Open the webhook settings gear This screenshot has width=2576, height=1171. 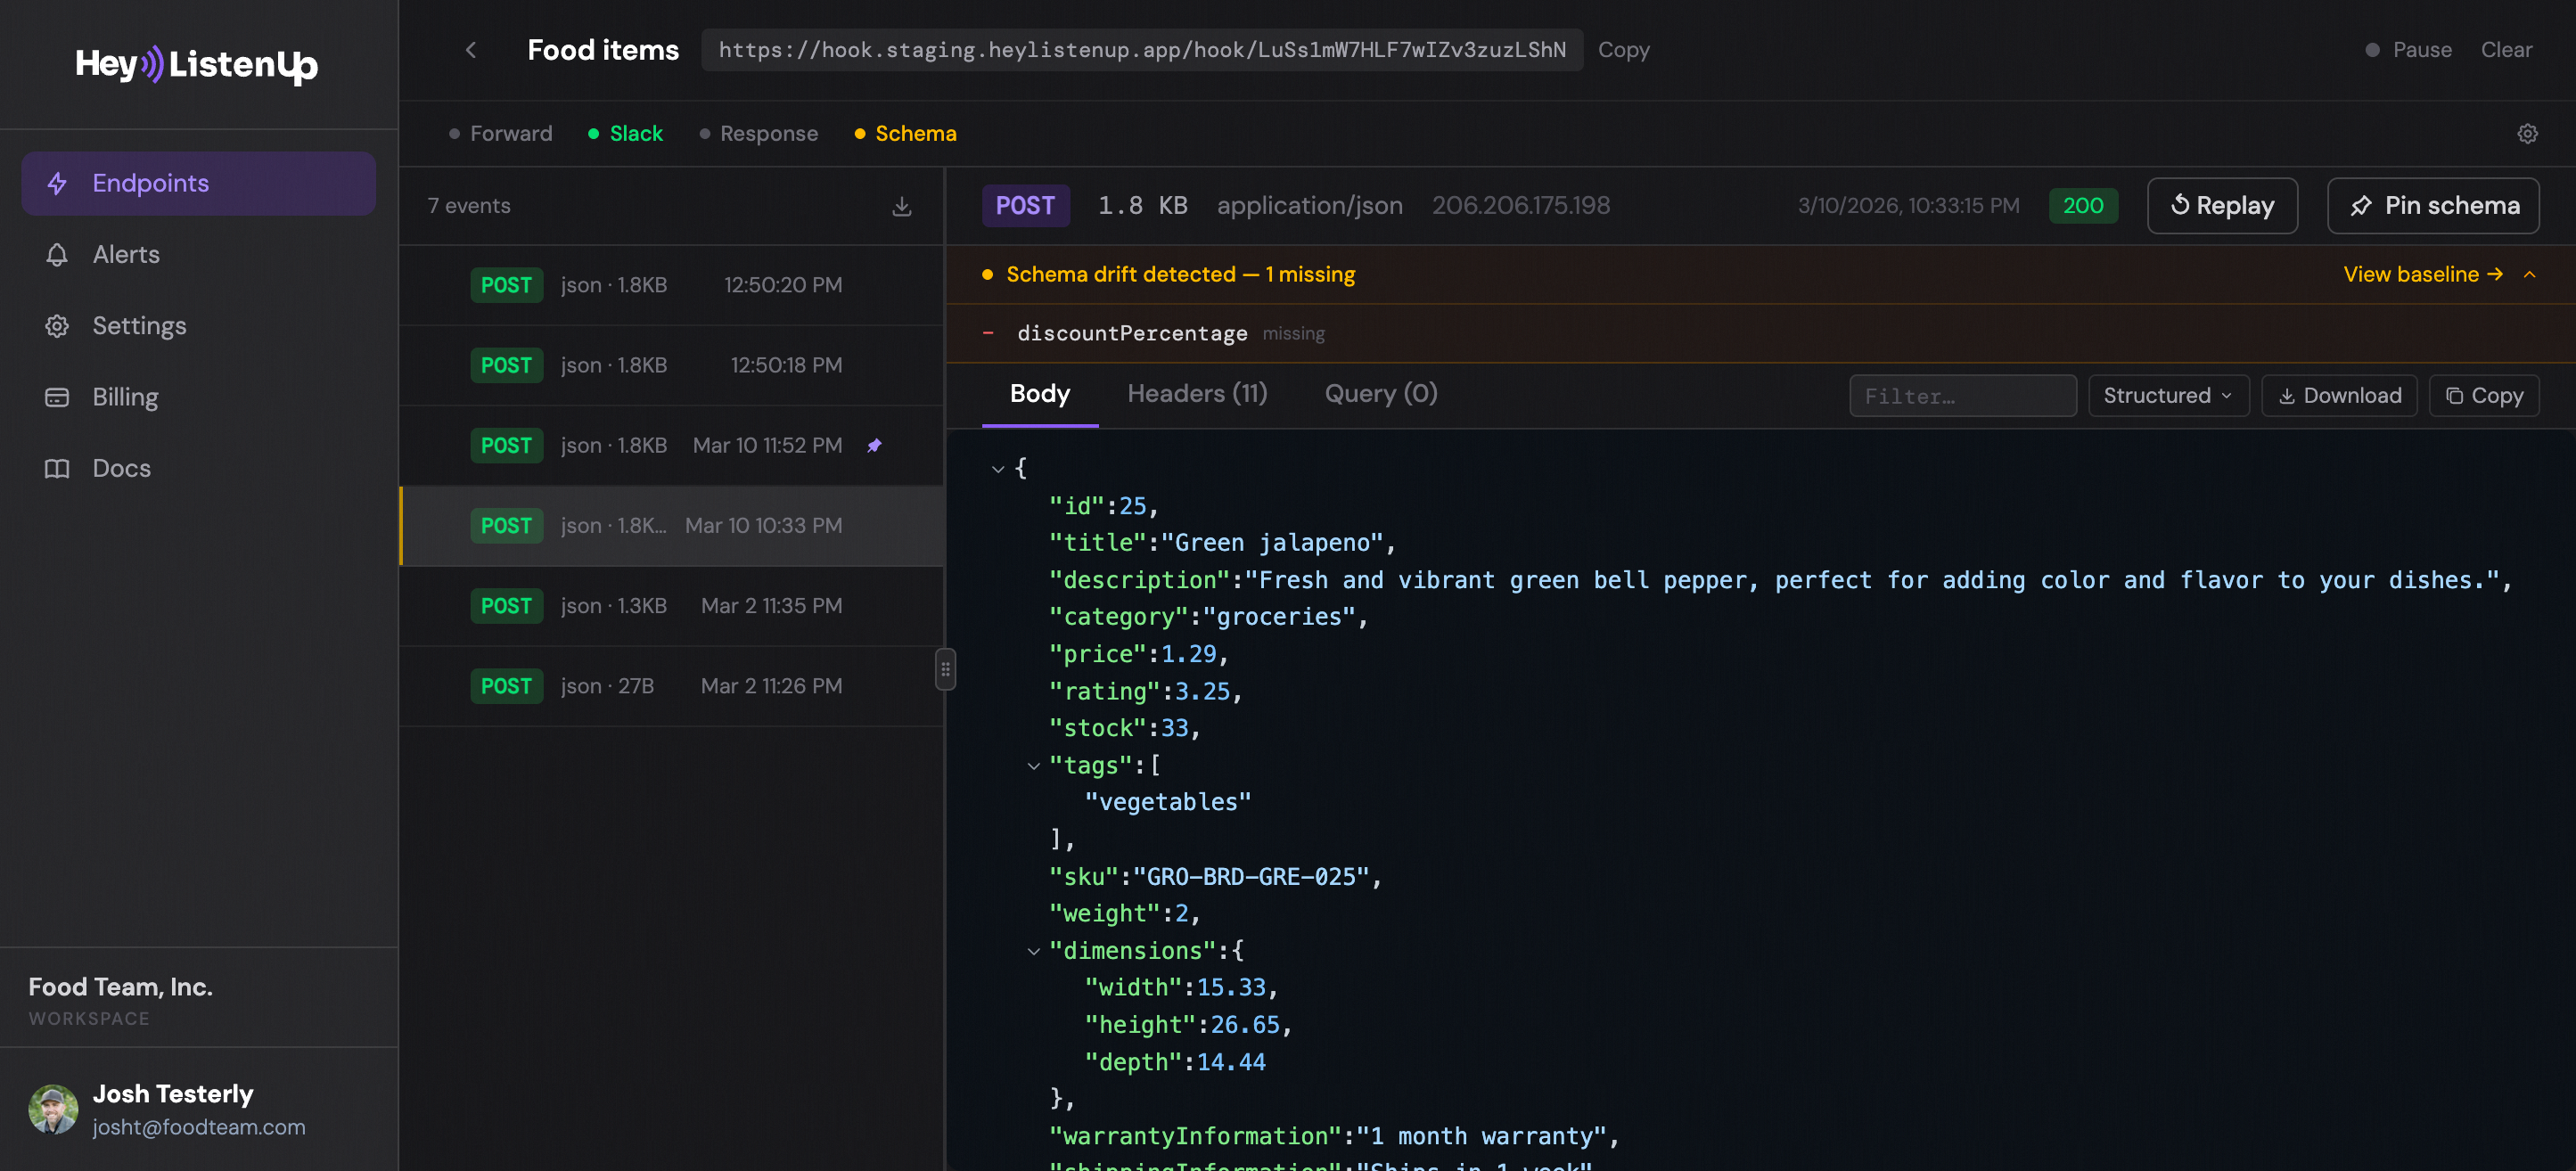pos(2528,133)
